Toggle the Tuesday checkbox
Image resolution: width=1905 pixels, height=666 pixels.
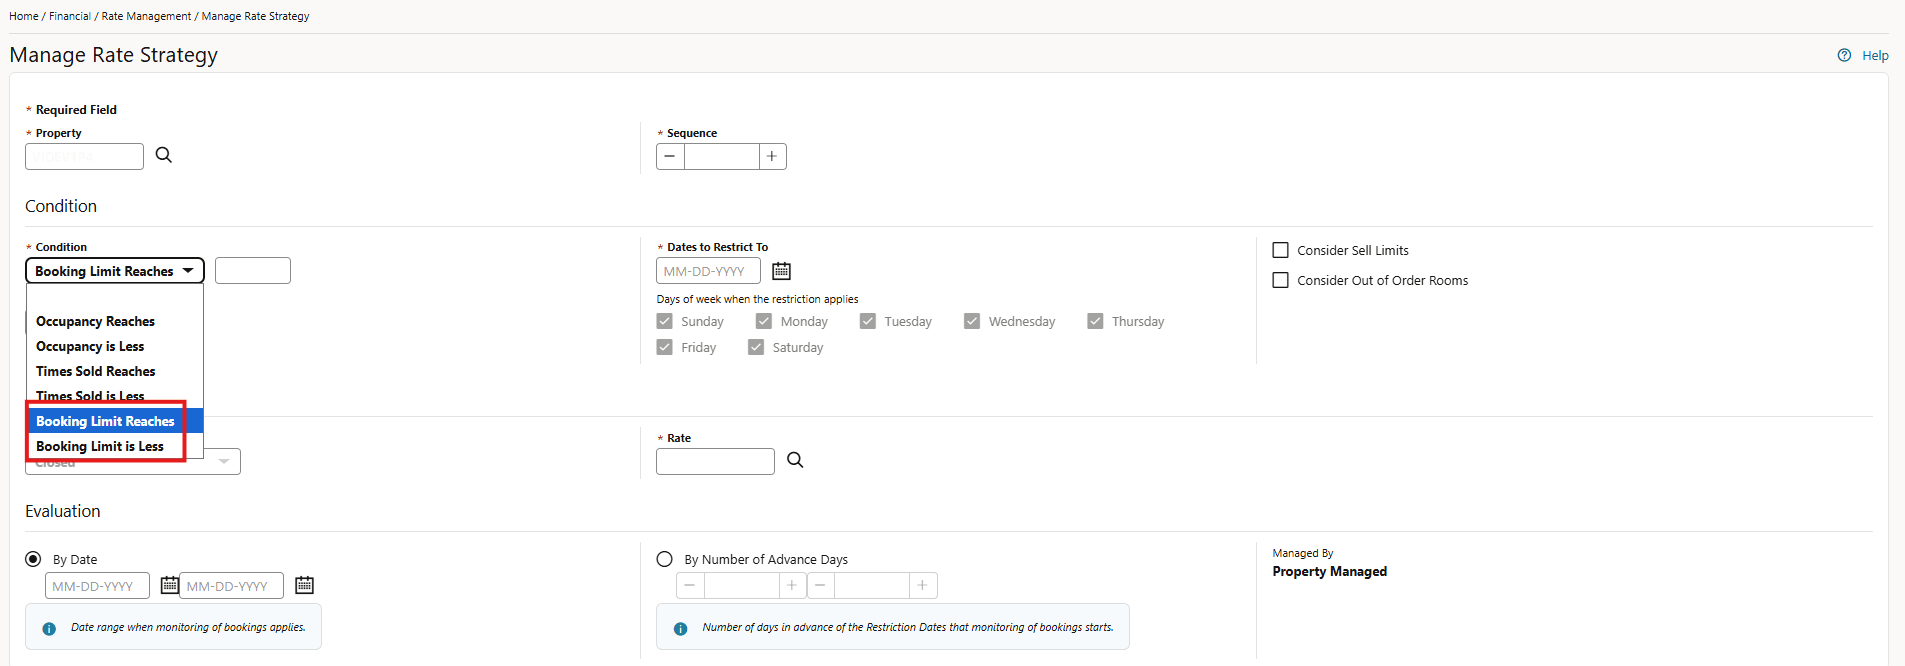tap(868, 321)
